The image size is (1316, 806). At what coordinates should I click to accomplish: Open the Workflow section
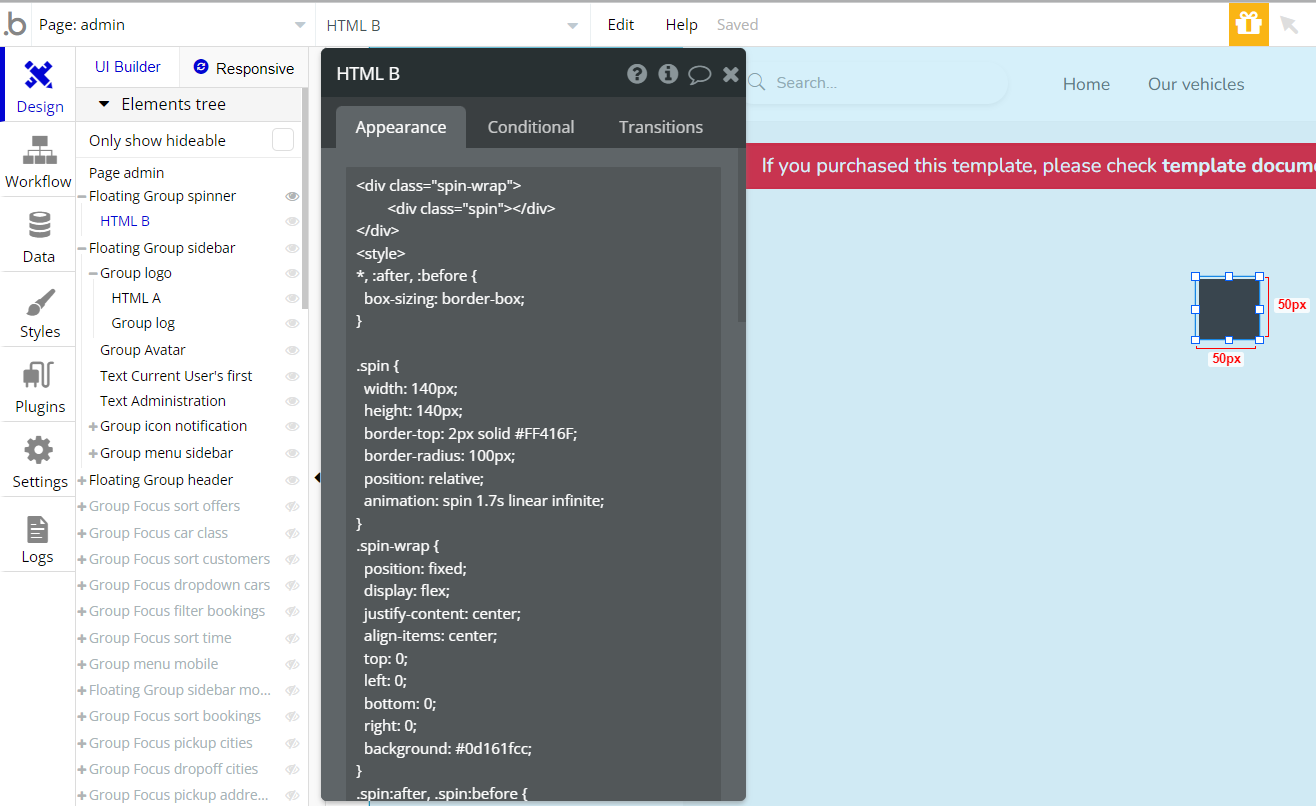[x=39, y=161]
